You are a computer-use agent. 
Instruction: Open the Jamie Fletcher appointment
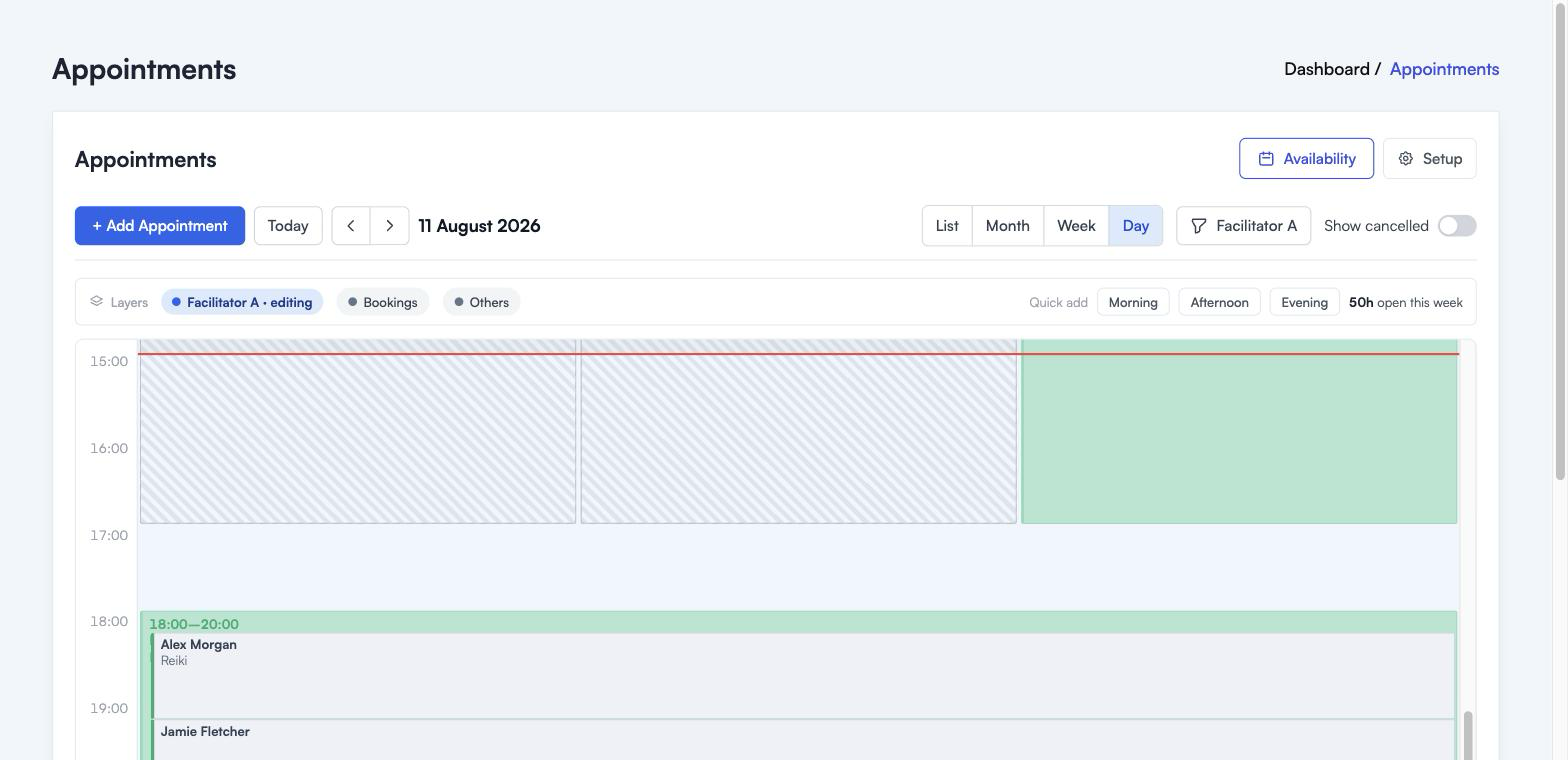(x=803, y=740)
